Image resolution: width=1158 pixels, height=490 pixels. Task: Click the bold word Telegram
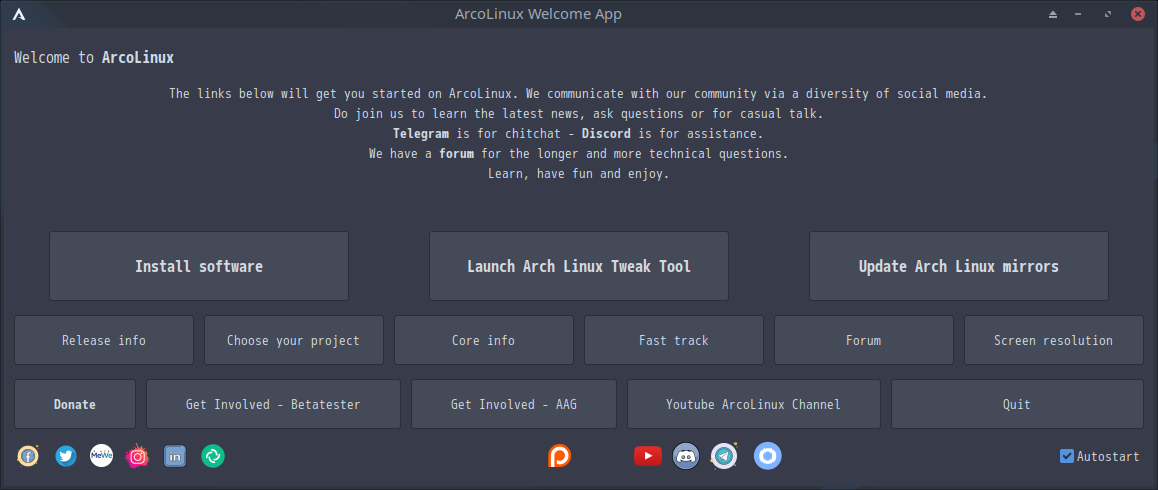click(421, 134)
